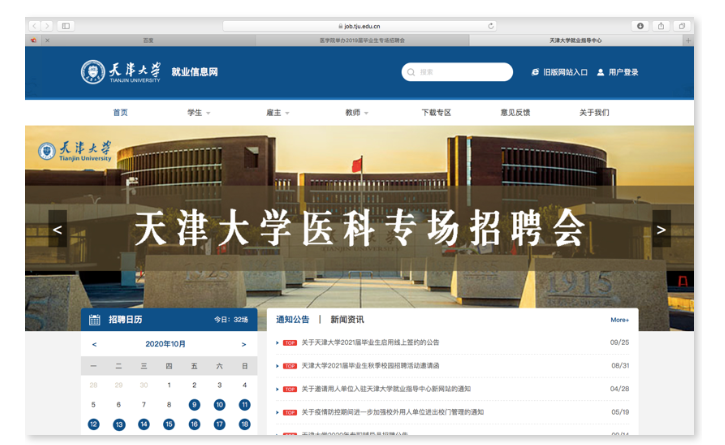Click the 用户登录 login link

[x=617, y=72]
